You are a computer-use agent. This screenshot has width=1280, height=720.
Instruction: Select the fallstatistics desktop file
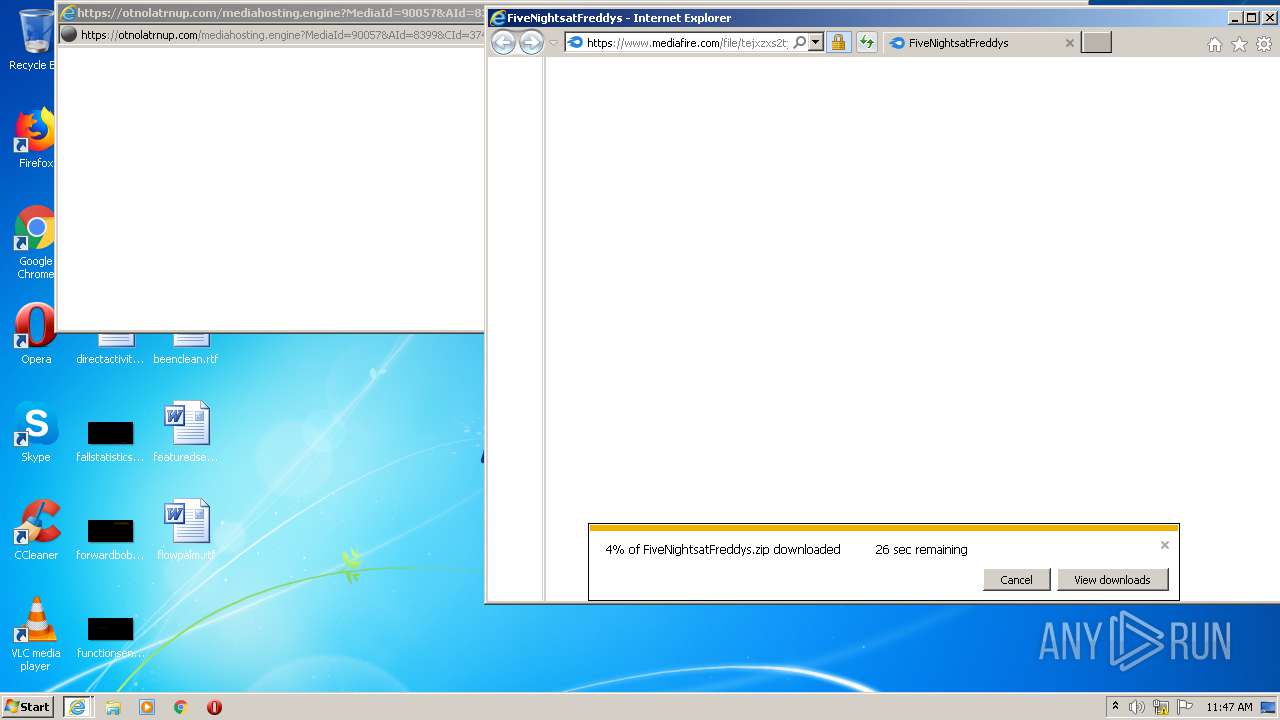tap(110, 440)
